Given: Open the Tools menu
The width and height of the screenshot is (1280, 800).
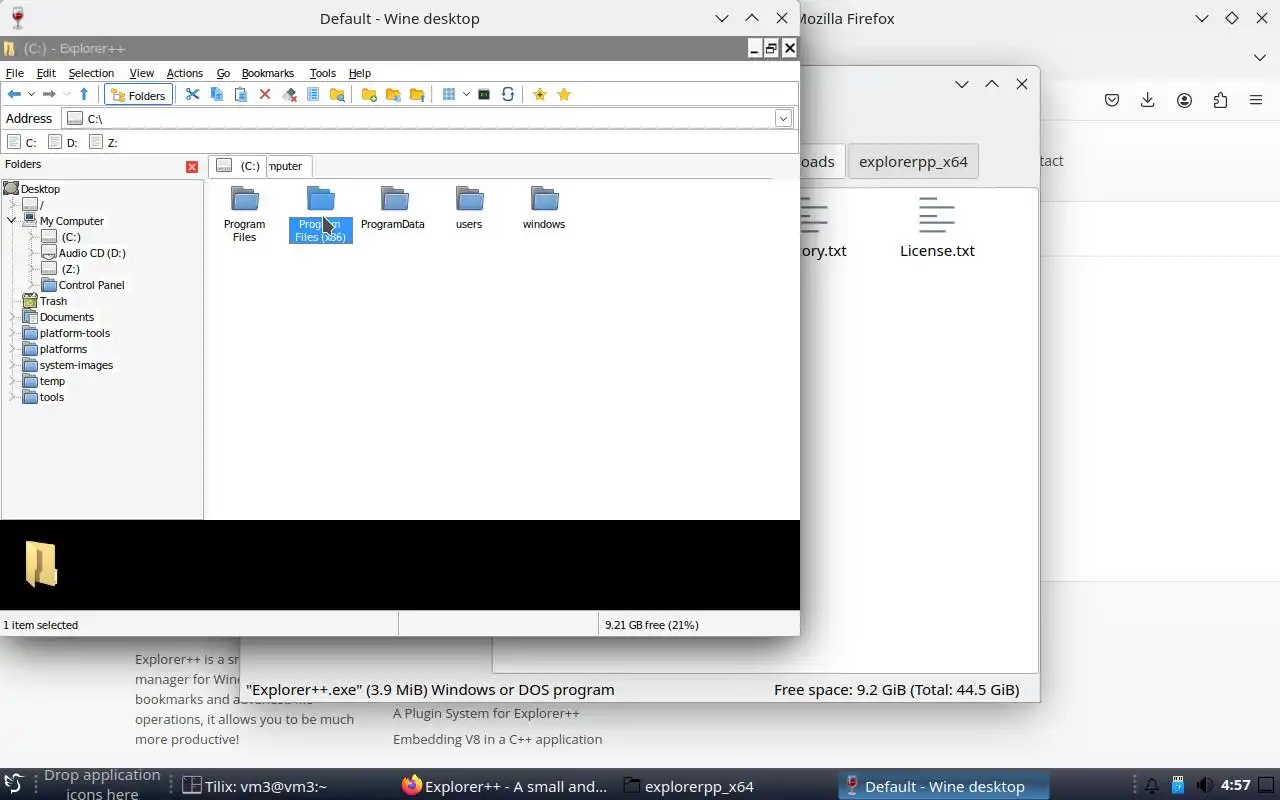Looking at the screenshot, I should (322, 73).
